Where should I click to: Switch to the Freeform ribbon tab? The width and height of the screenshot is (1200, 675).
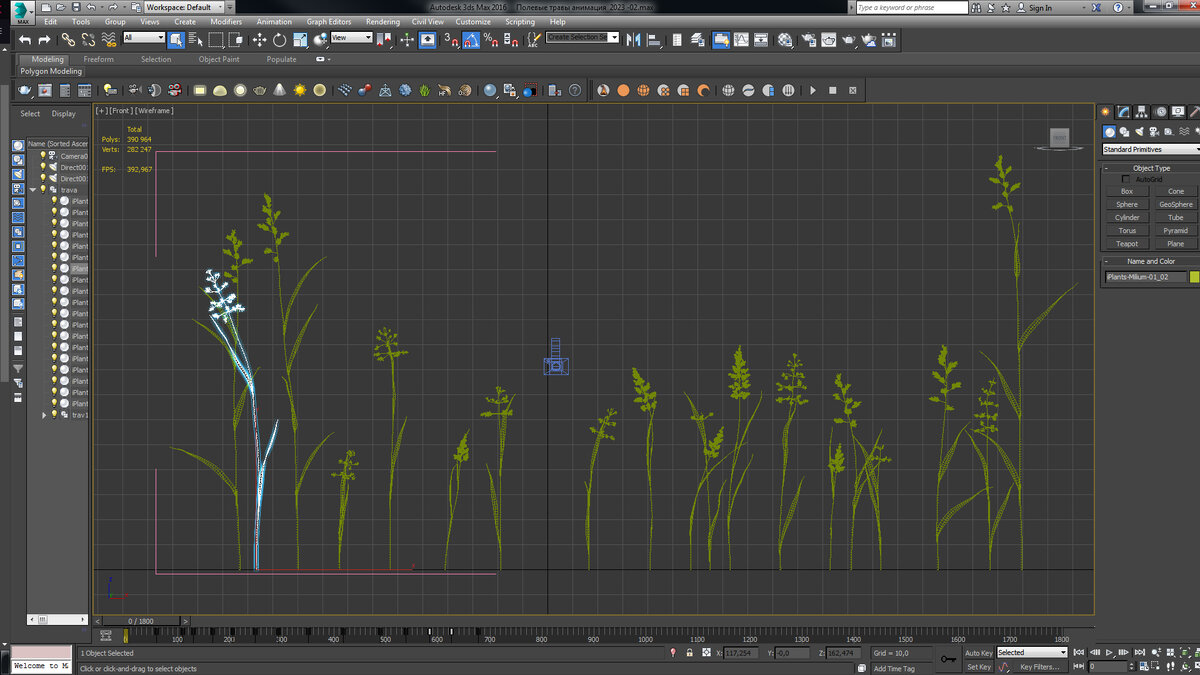pos(99,59)
